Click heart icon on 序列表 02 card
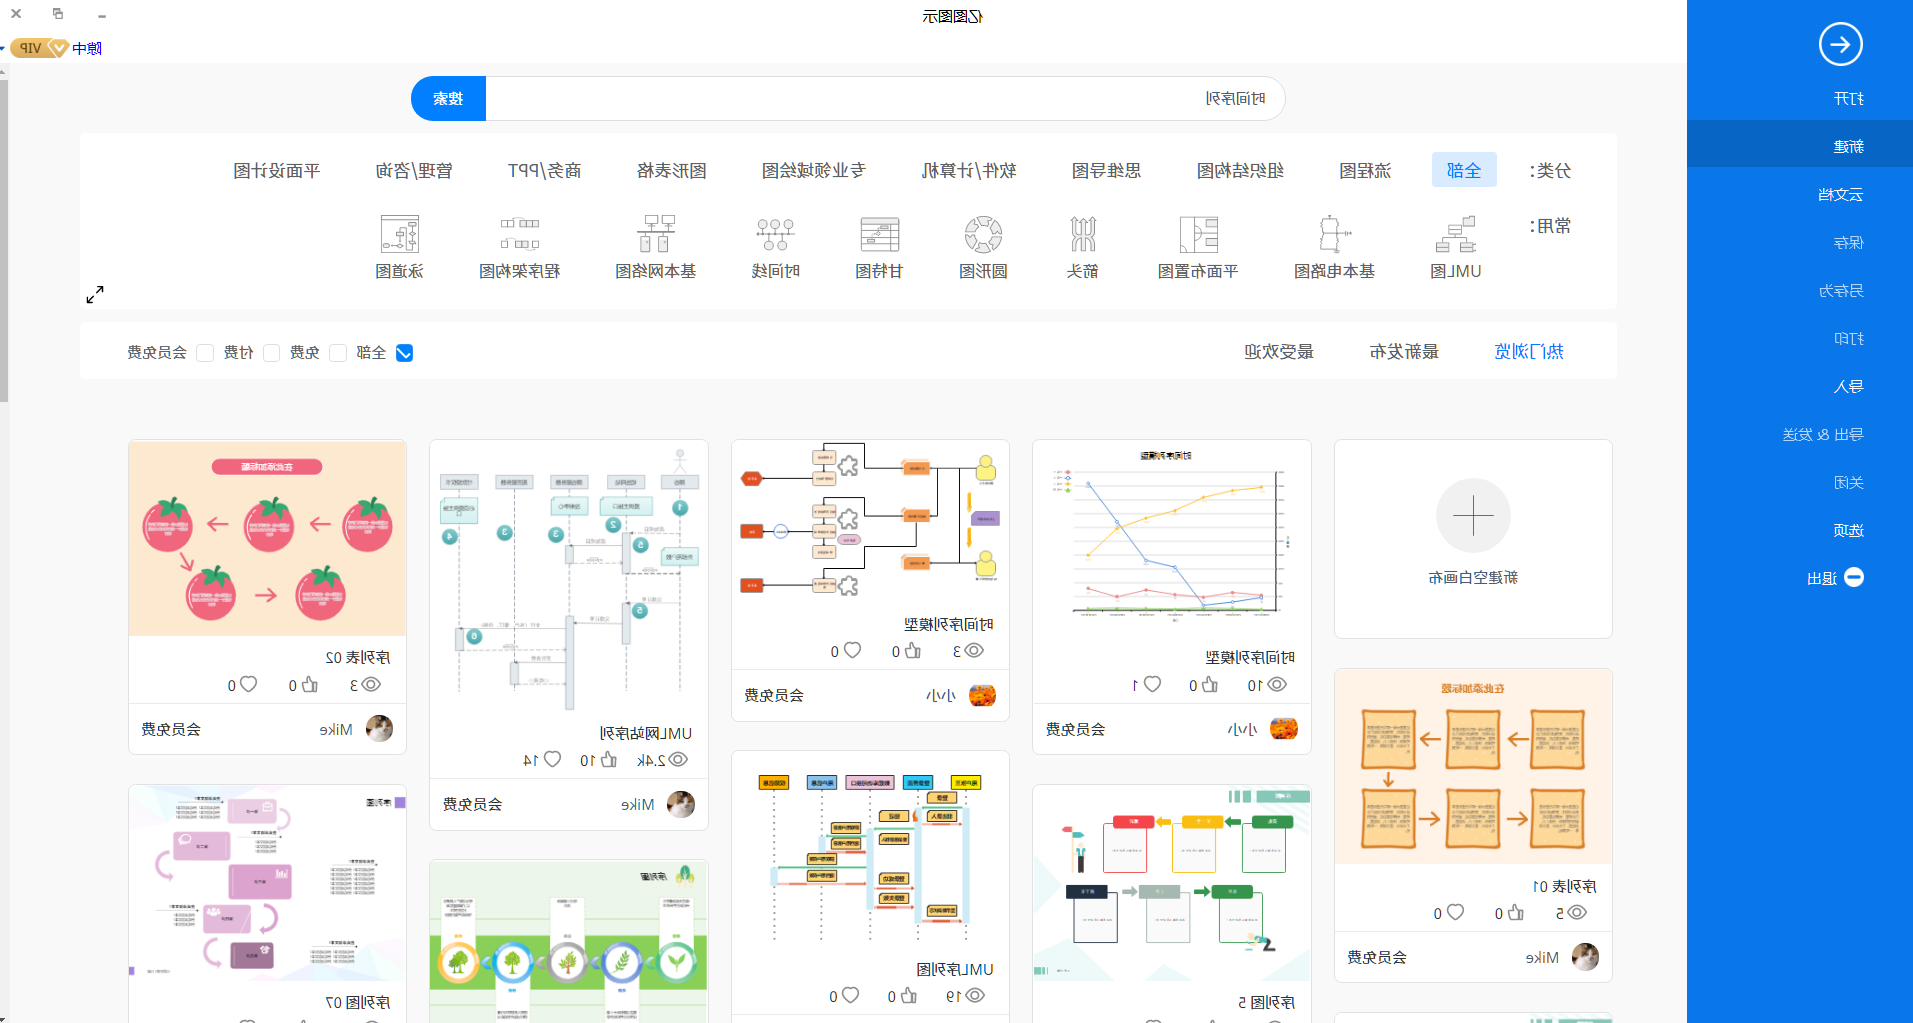The height and width of the screenshot is (1023, 1913). (x=249, y=684)
